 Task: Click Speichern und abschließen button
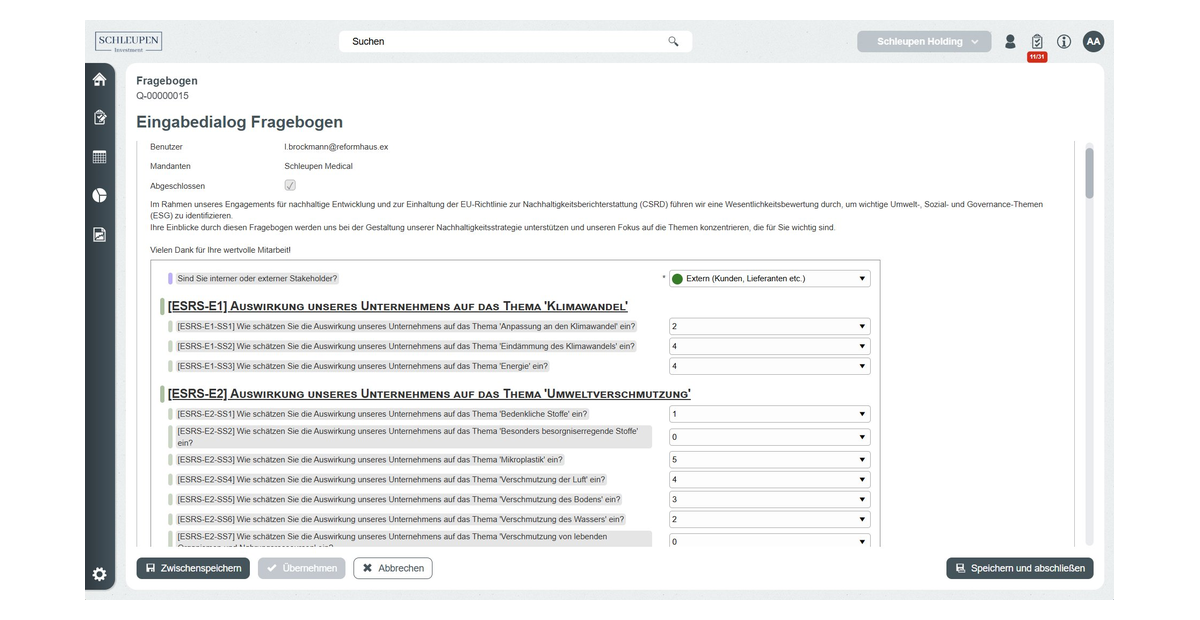[1019, 568]
